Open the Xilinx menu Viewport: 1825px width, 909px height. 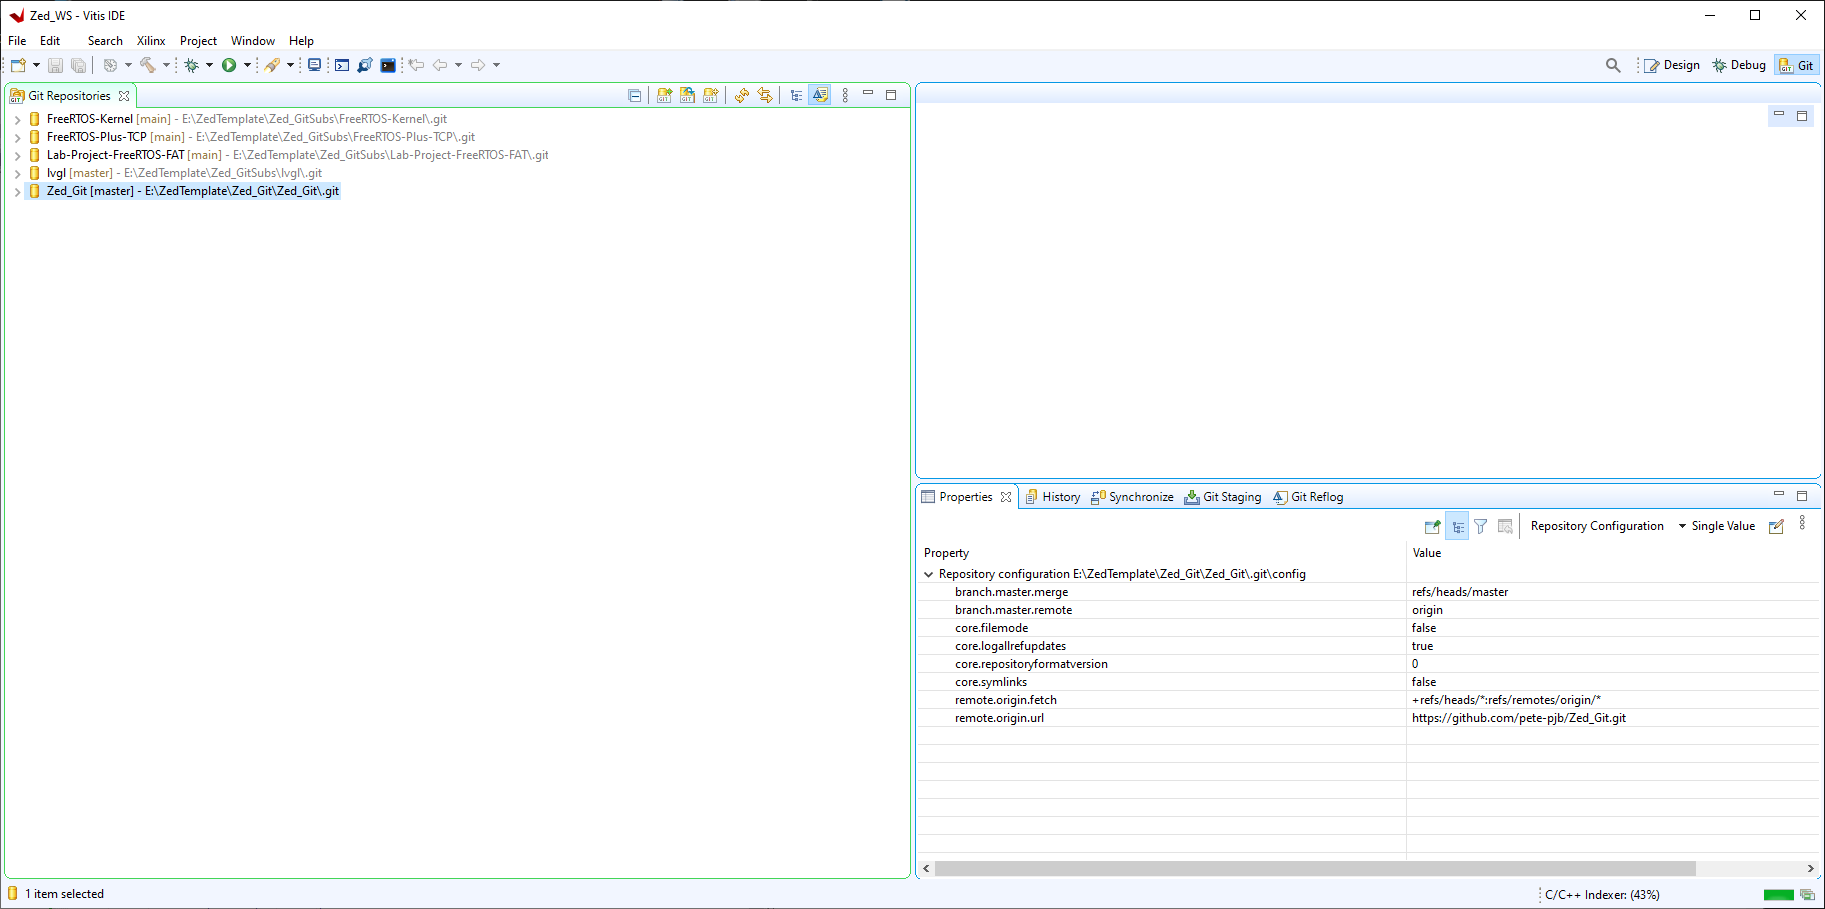[151, 41]
